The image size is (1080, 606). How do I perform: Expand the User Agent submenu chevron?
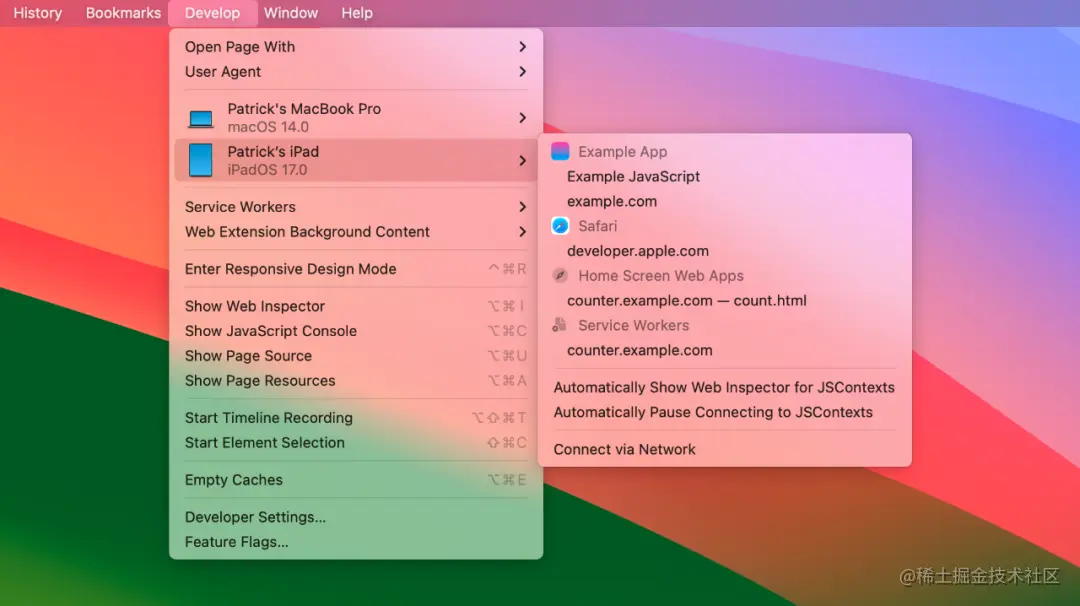point(522,72)
